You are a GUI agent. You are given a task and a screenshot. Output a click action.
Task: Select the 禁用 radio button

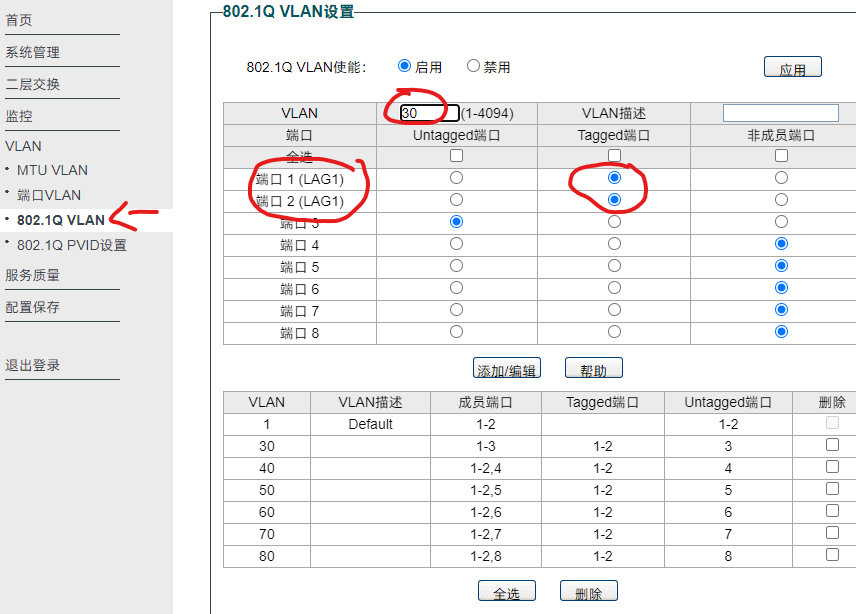(x=472, y=66)
